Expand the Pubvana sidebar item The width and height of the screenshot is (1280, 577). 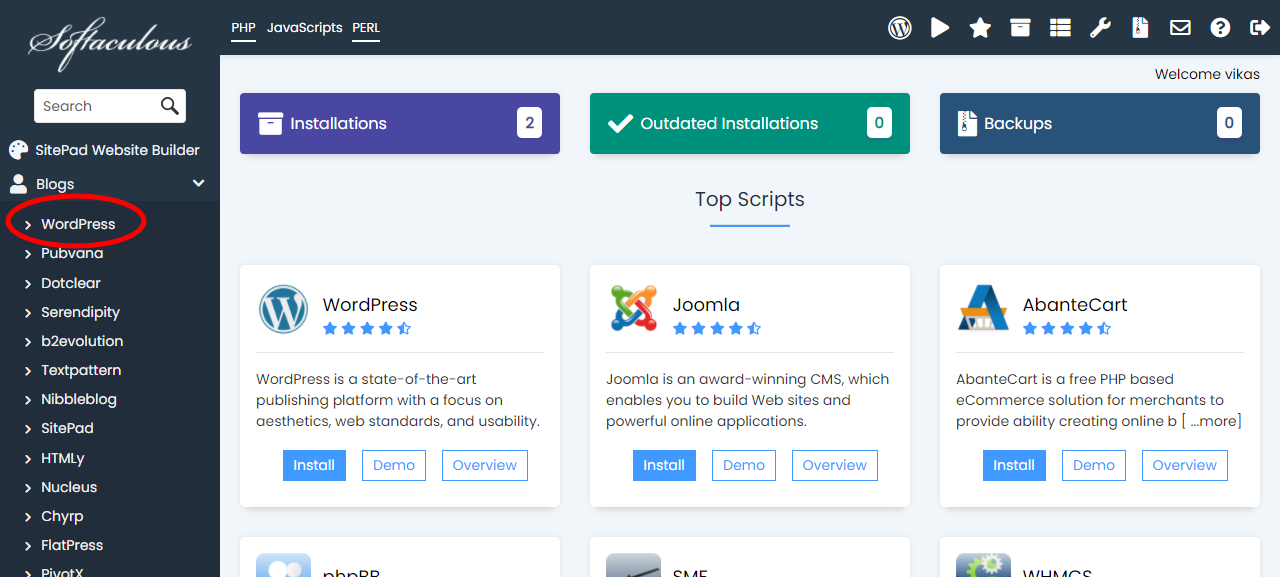click(x=72, y=253)
